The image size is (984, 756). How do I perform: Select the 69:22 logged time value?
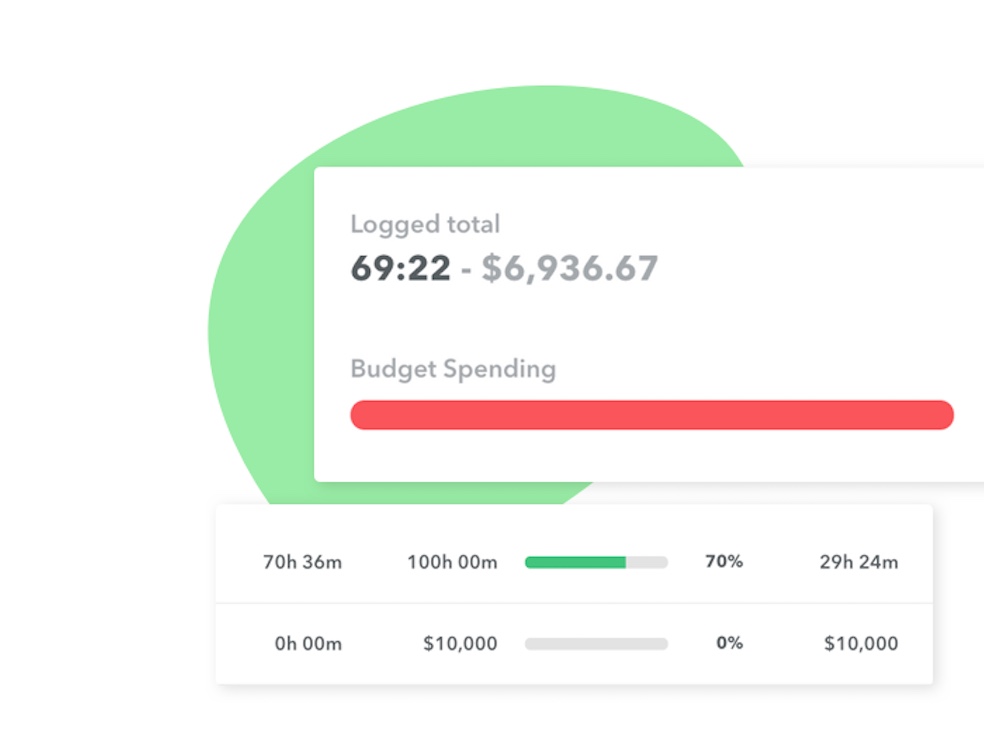tap(400, 268)
